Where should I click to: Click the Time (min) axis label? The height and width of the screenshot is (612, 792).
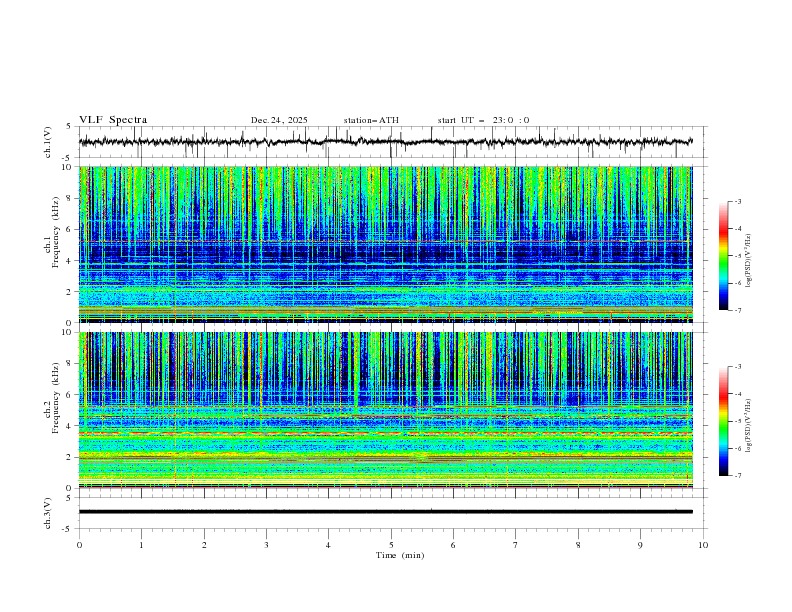400,555
